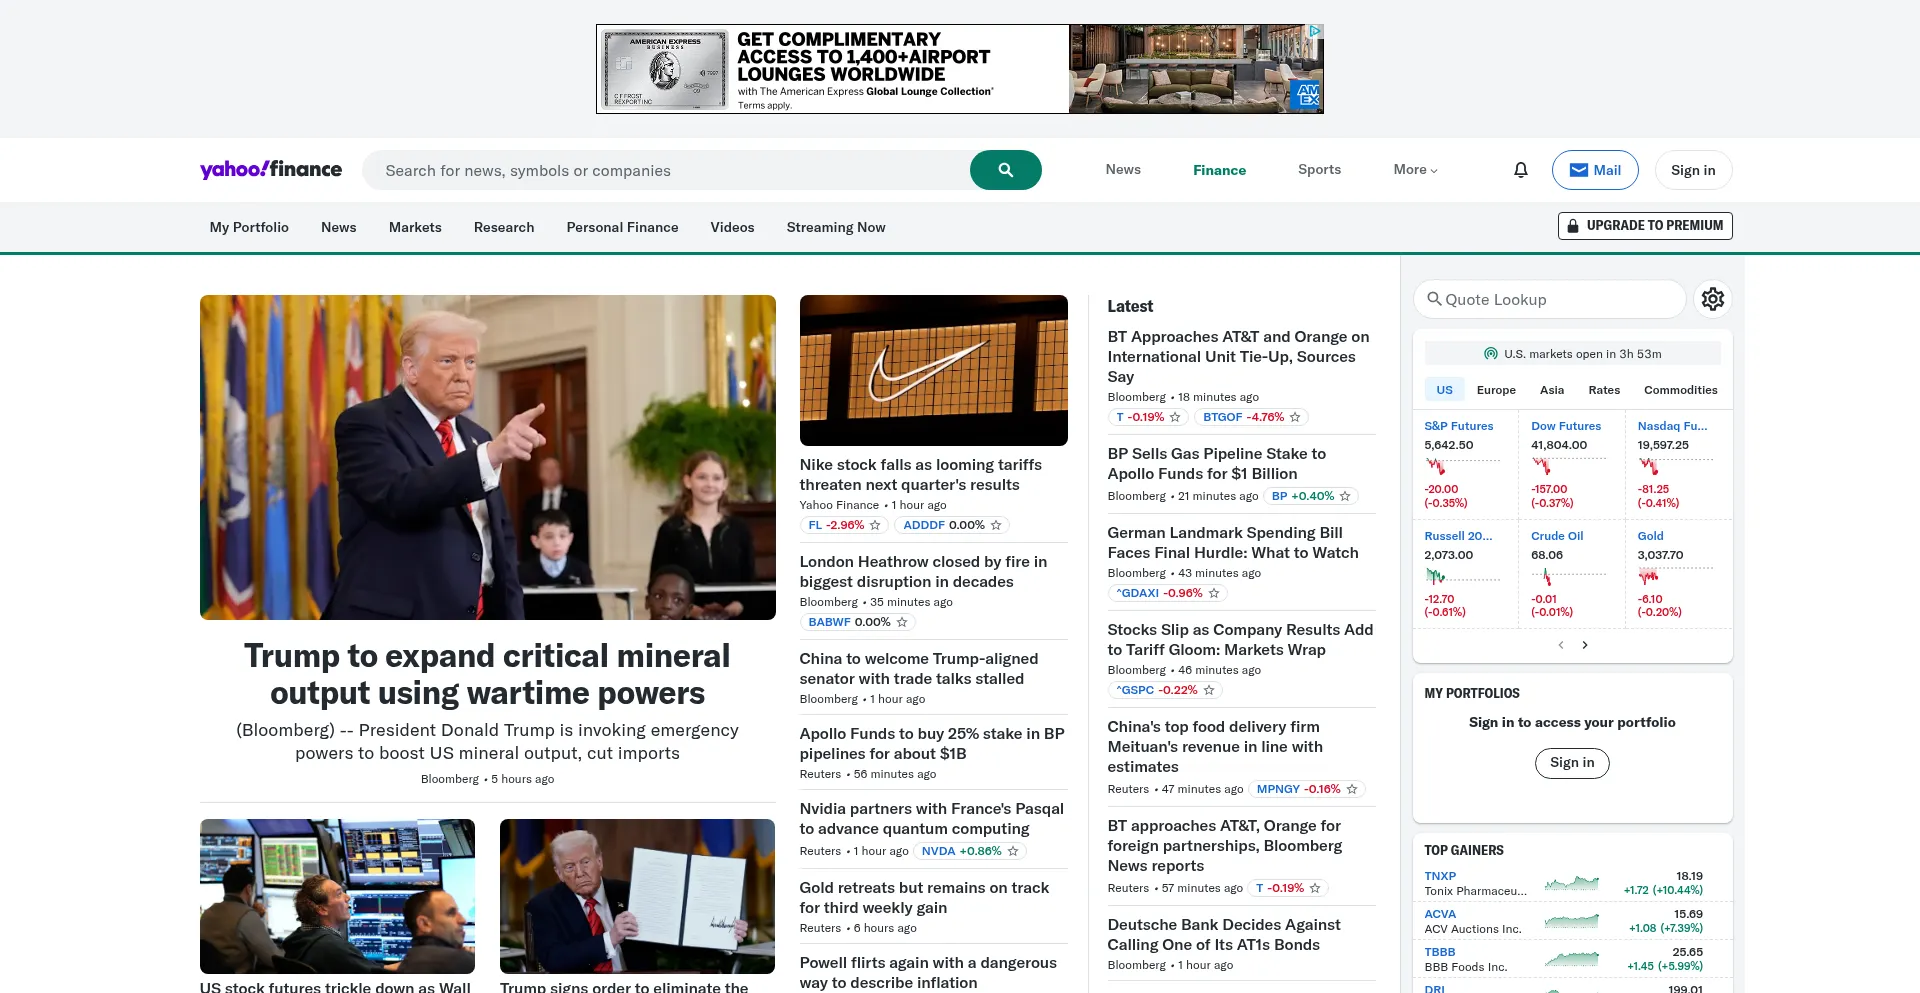Go to top News link
Viewport: 1920px width, 993px height.
pos(1123,170)
